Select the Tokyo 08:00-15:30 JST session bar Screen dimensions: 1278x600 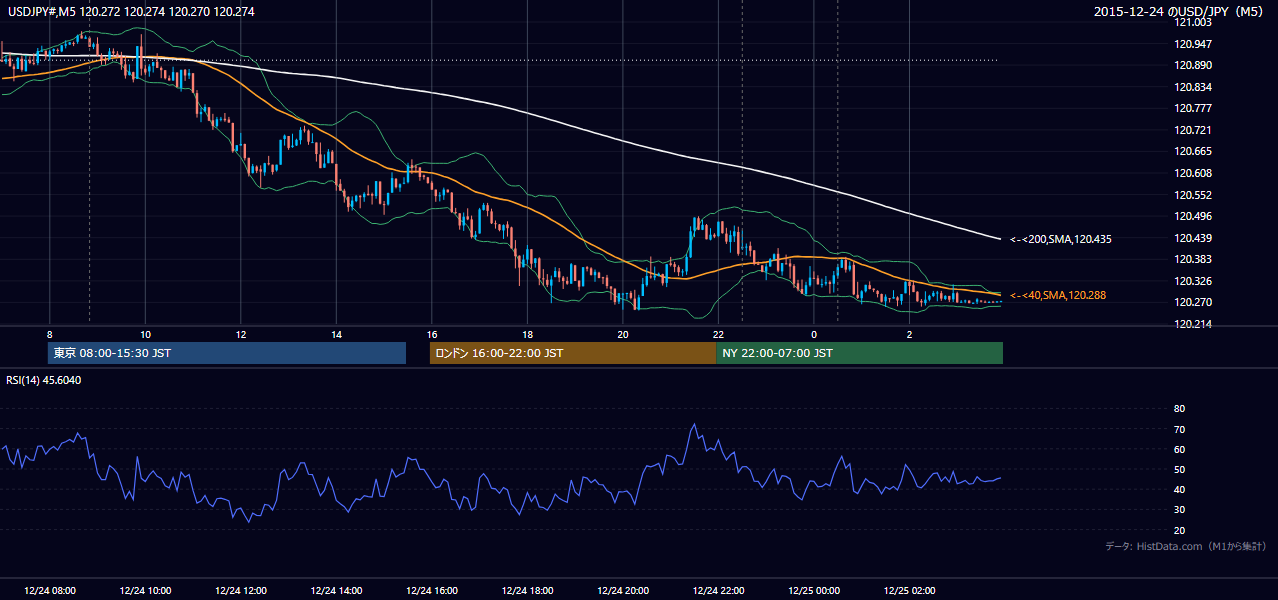pyautogui.click(x=227, y=353)
